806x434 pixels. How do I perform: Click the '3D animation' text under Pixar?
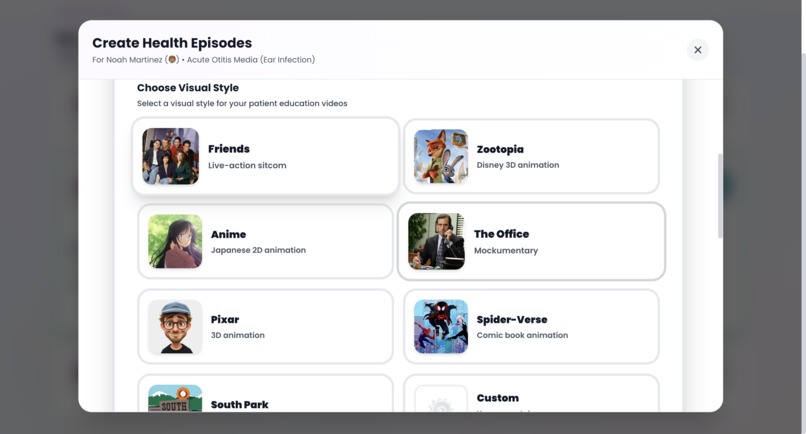237,335
